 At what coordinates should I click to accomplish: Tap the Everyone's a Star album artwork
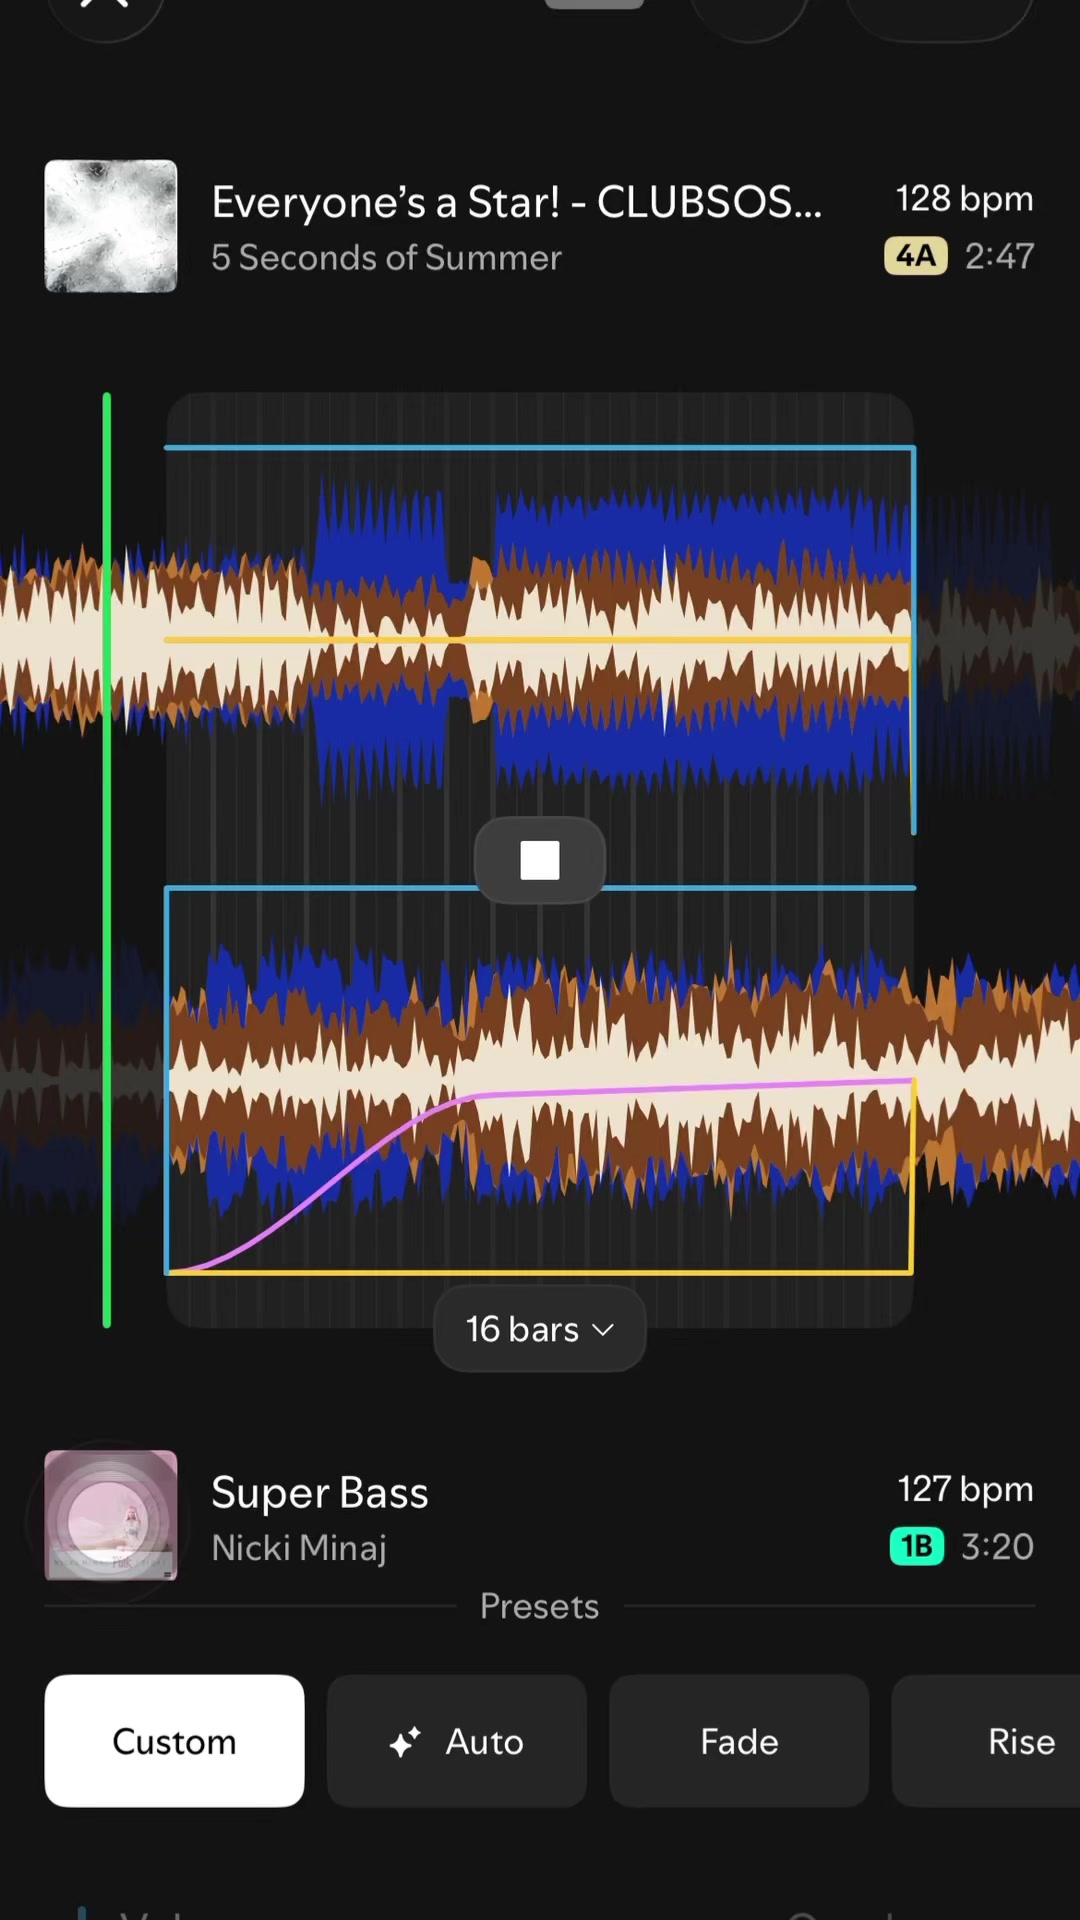click(111, 226)
